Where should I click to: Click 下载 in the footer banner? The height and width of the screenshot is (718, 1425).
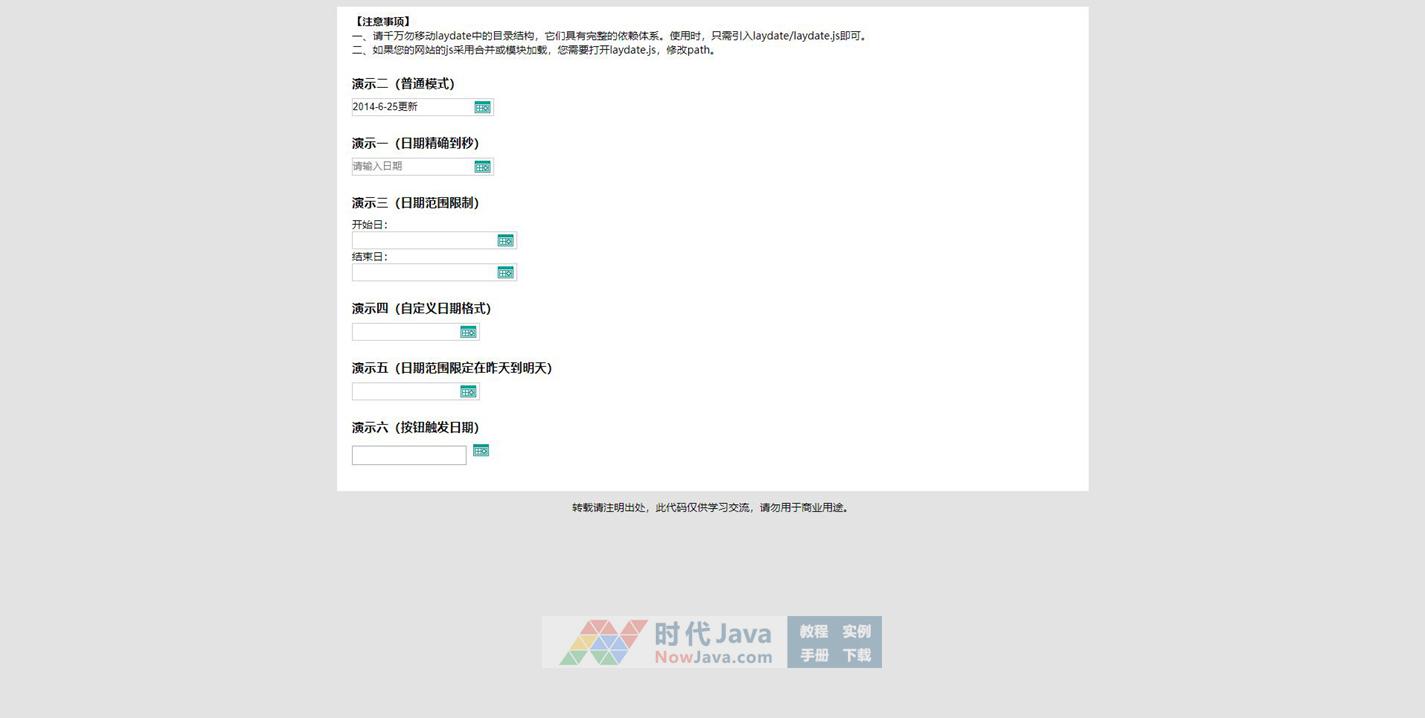pos(856,655)
